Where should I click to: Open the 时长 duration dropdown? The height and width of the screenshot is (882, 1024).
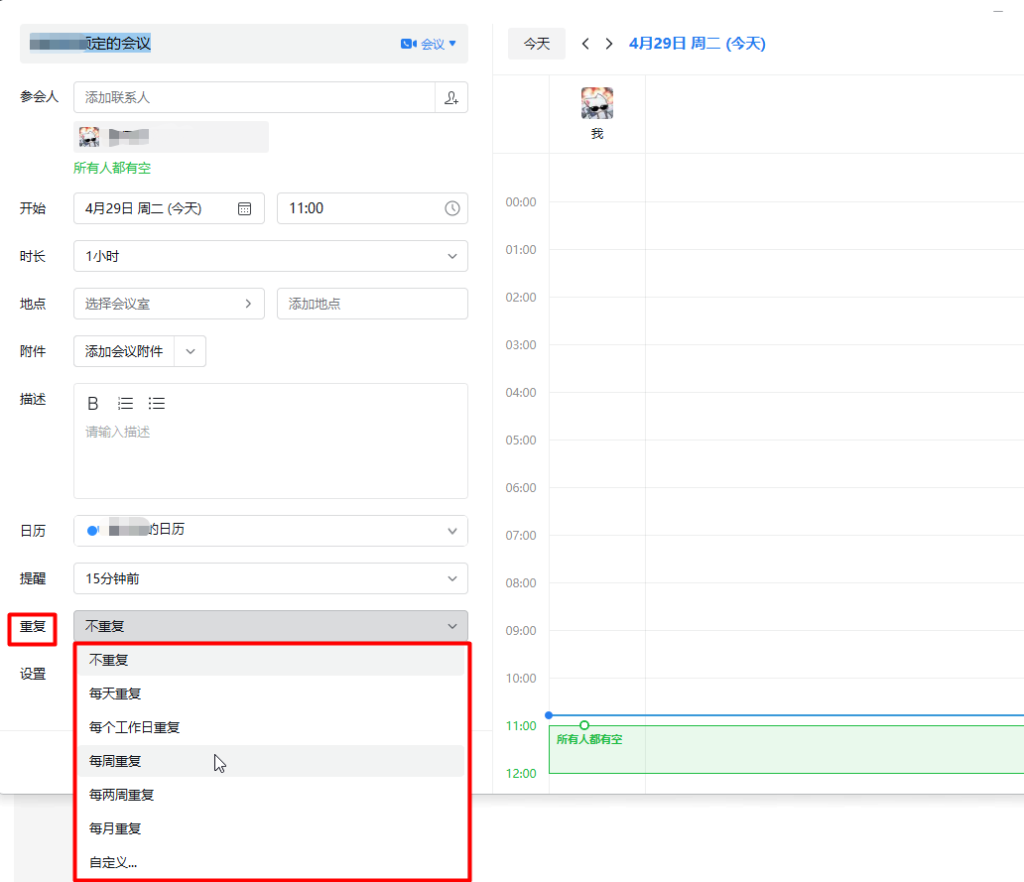[270, 256]
